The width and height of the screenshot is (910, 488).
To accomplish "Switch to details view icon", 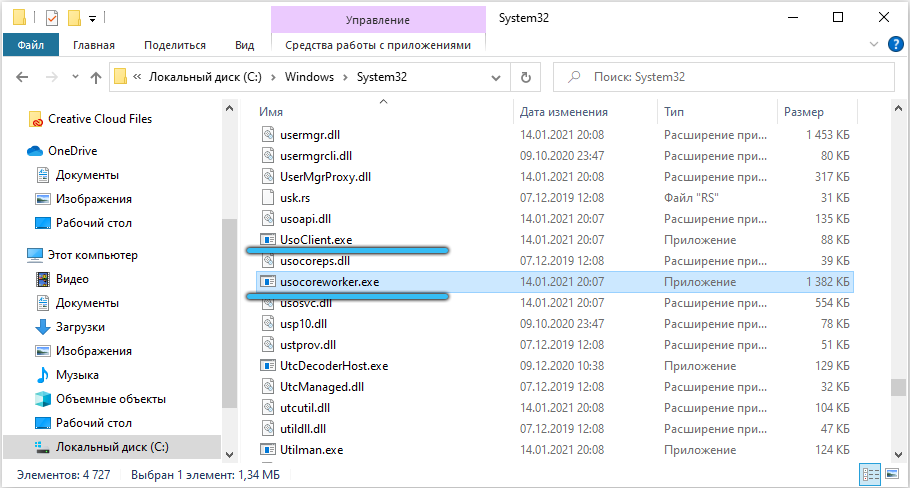I will 871,474.
